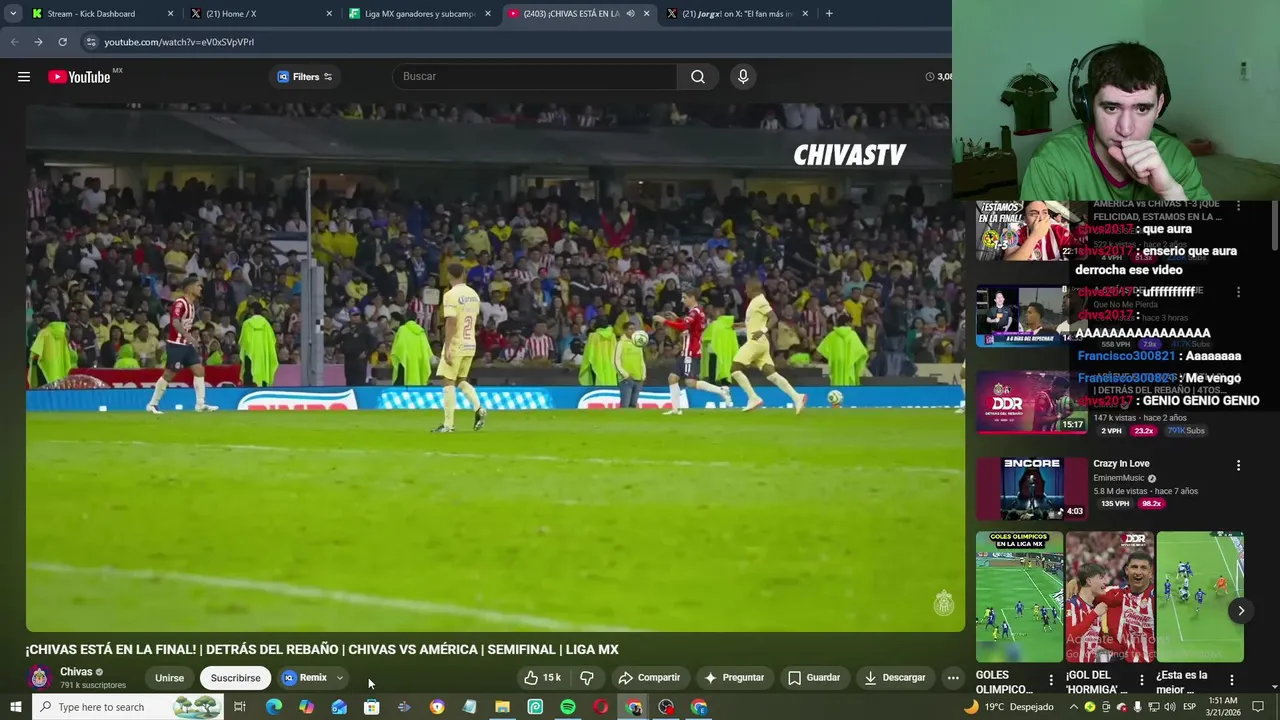Share the video with Compartir
The image size is (1280, 720).
coord(649,678)
